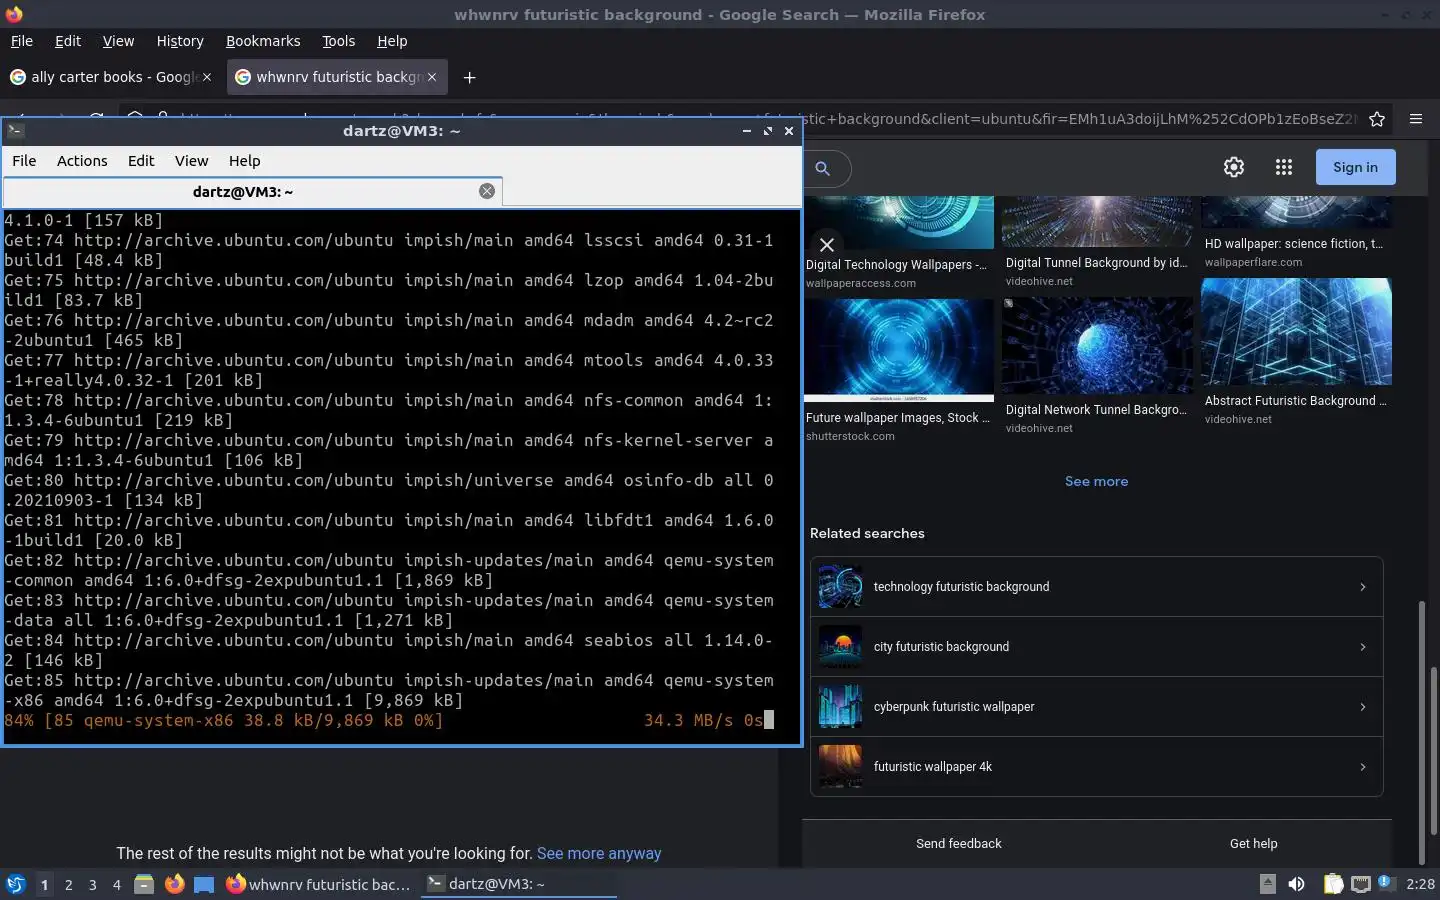The image size is (1440, 900).
Task: Switch to workspace 4
Action: pyautogui.click(x=116, y=884)
